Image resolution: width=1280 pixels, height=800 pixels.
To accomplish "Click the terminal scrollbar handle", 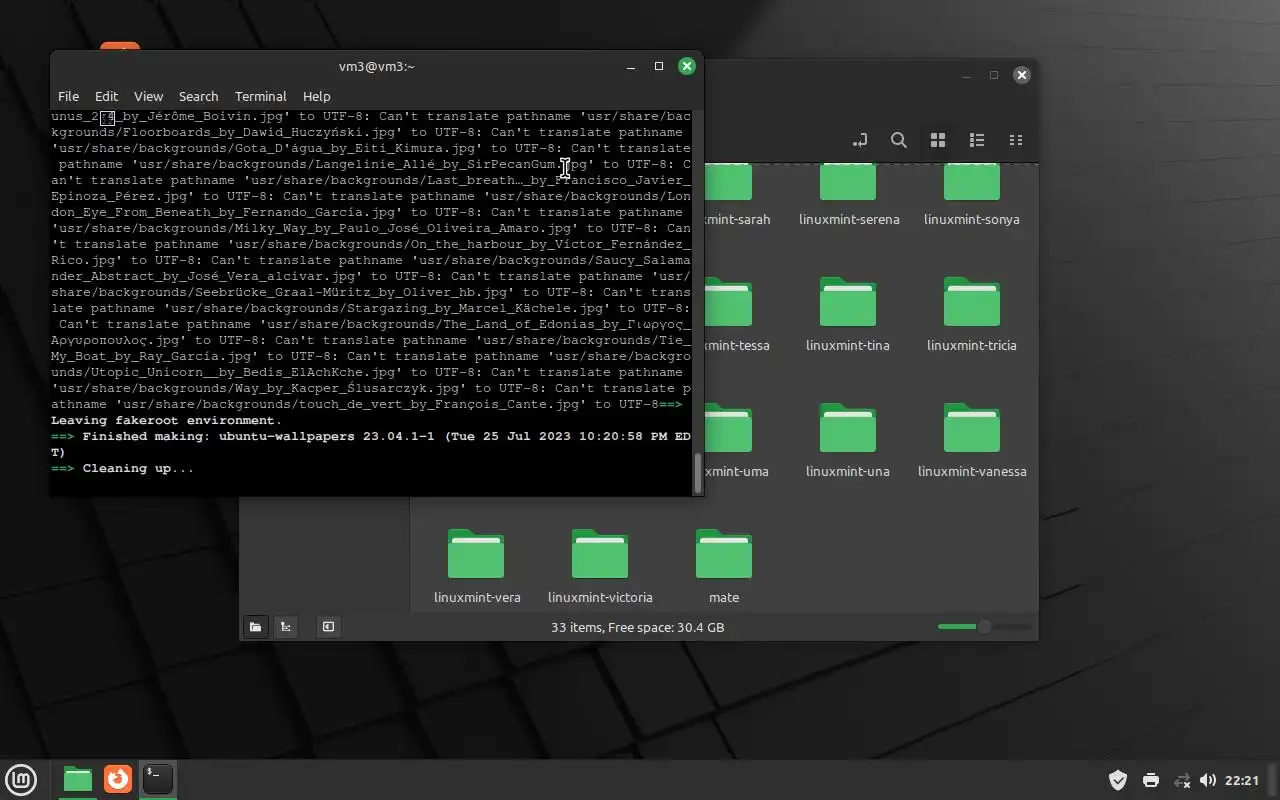I will [698, 472].
